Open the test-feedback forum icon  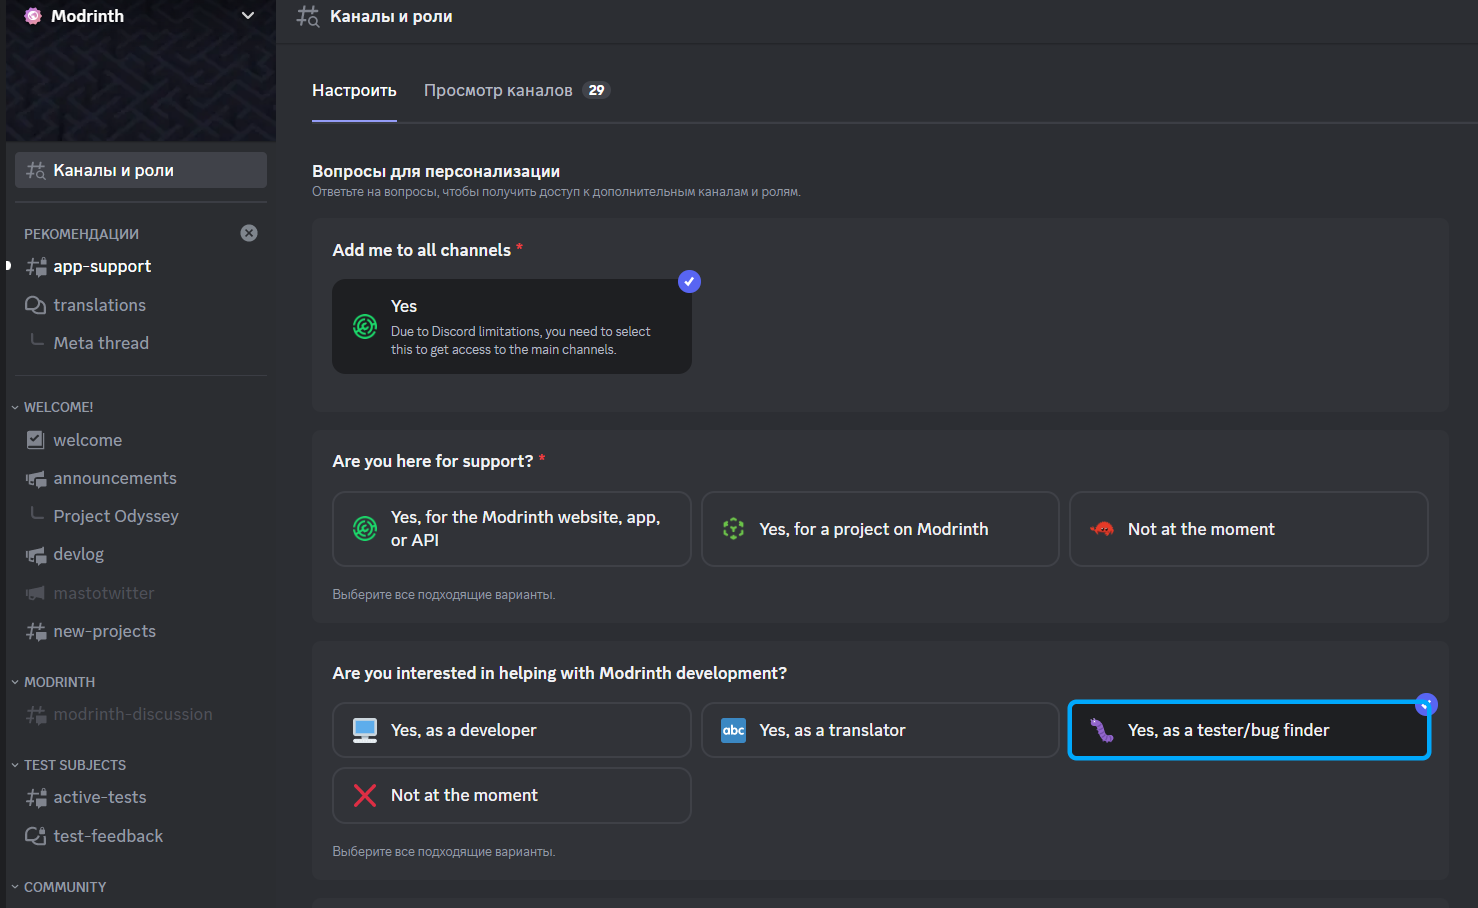(x=36, y=836)
